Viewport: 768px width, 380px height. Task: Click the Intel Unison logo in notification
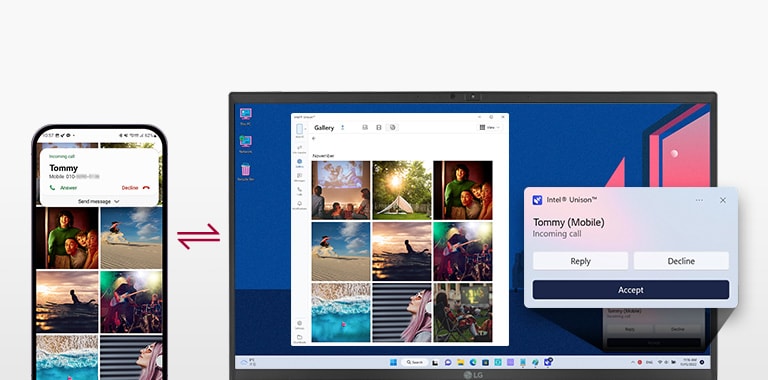pyautogui.click(x=537, y=200)
